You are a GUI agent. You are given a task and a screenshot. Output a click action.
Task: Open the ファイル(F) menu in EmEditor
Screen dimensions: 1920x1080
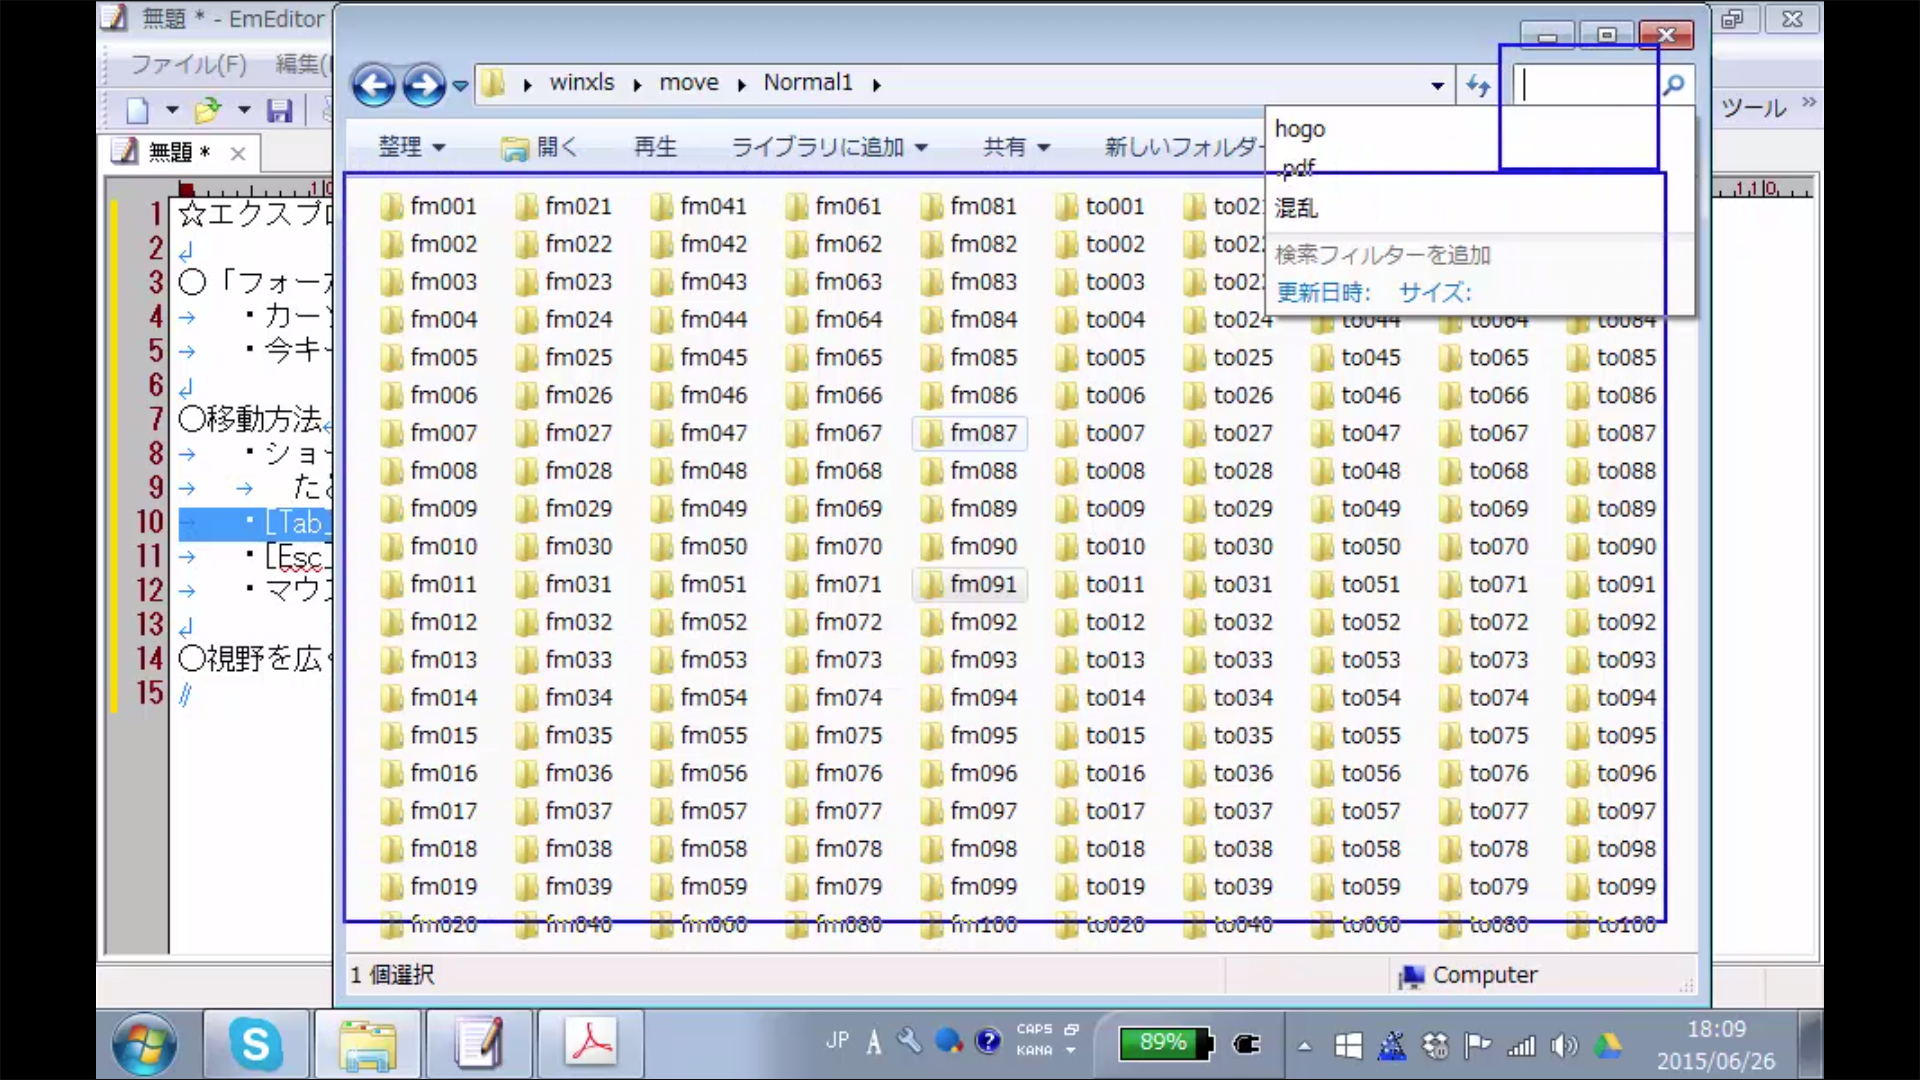pos(188,64)
